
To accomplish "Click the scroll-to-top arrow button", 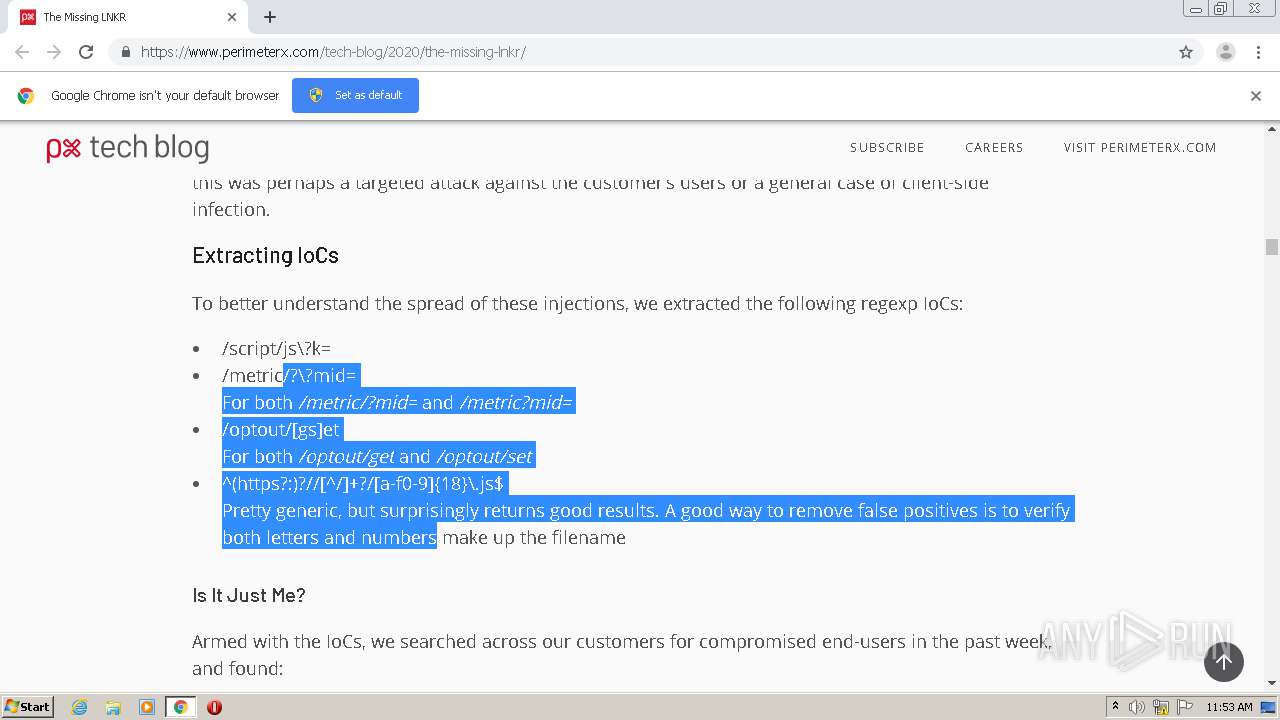I will [1224, 662].
